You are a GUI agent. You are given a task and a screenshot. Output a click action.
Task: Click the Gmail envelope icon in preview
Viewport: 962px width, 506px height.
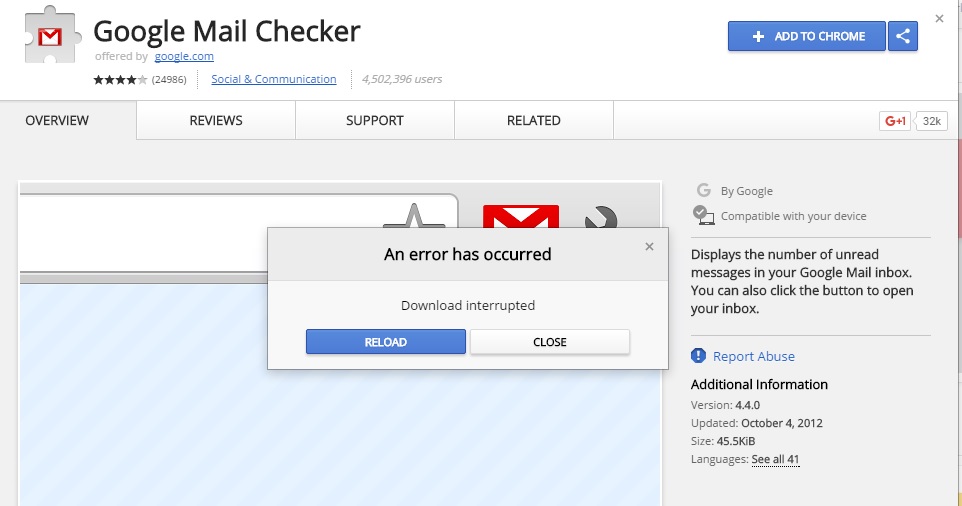coord(520,217)
